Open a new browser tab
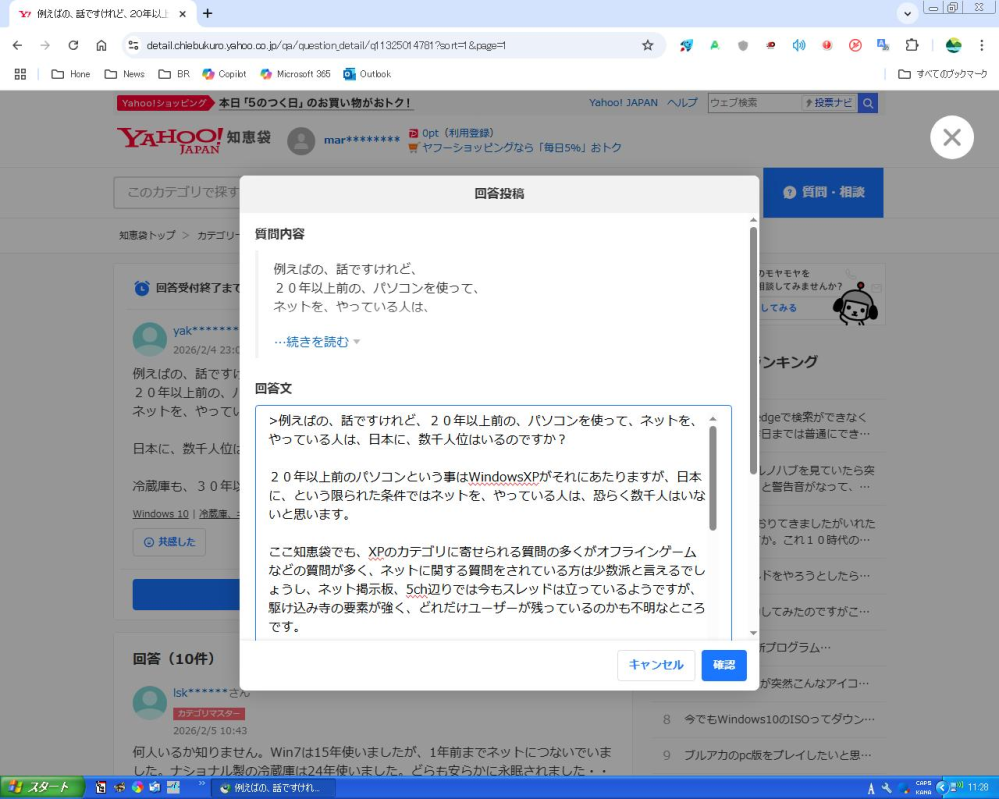Screen dimensions: 999x799 (x=208, y=13)
